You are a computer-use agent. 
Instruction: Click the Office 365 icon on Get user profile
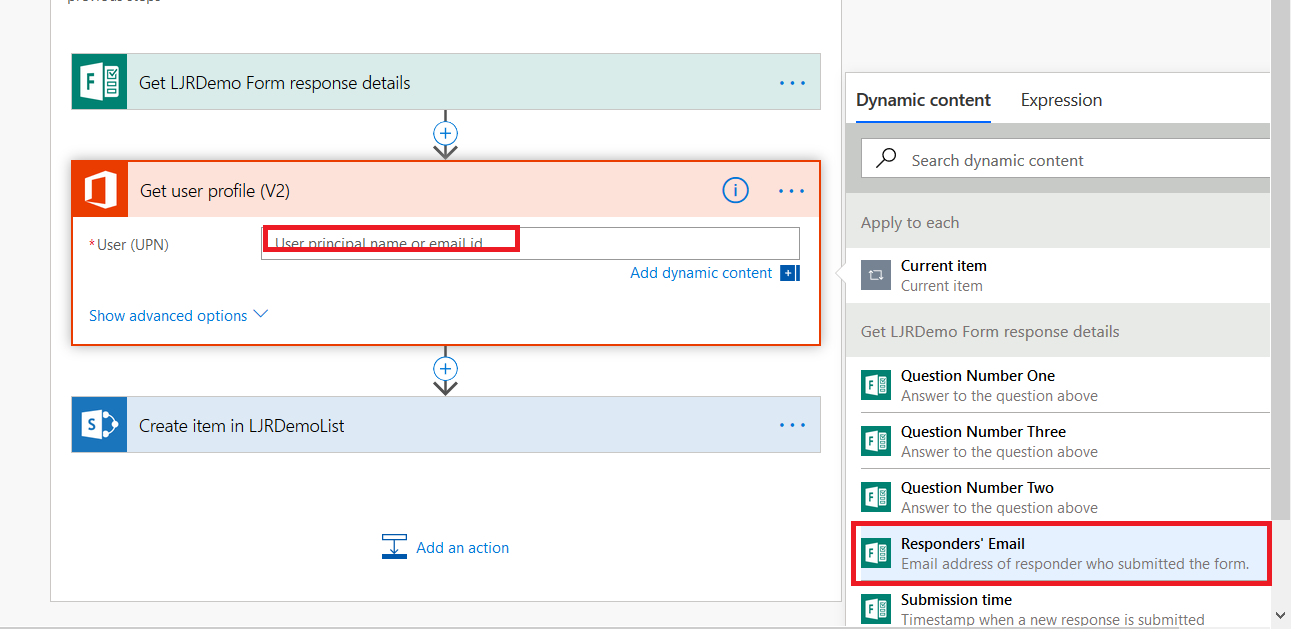(x=100, y=190)
